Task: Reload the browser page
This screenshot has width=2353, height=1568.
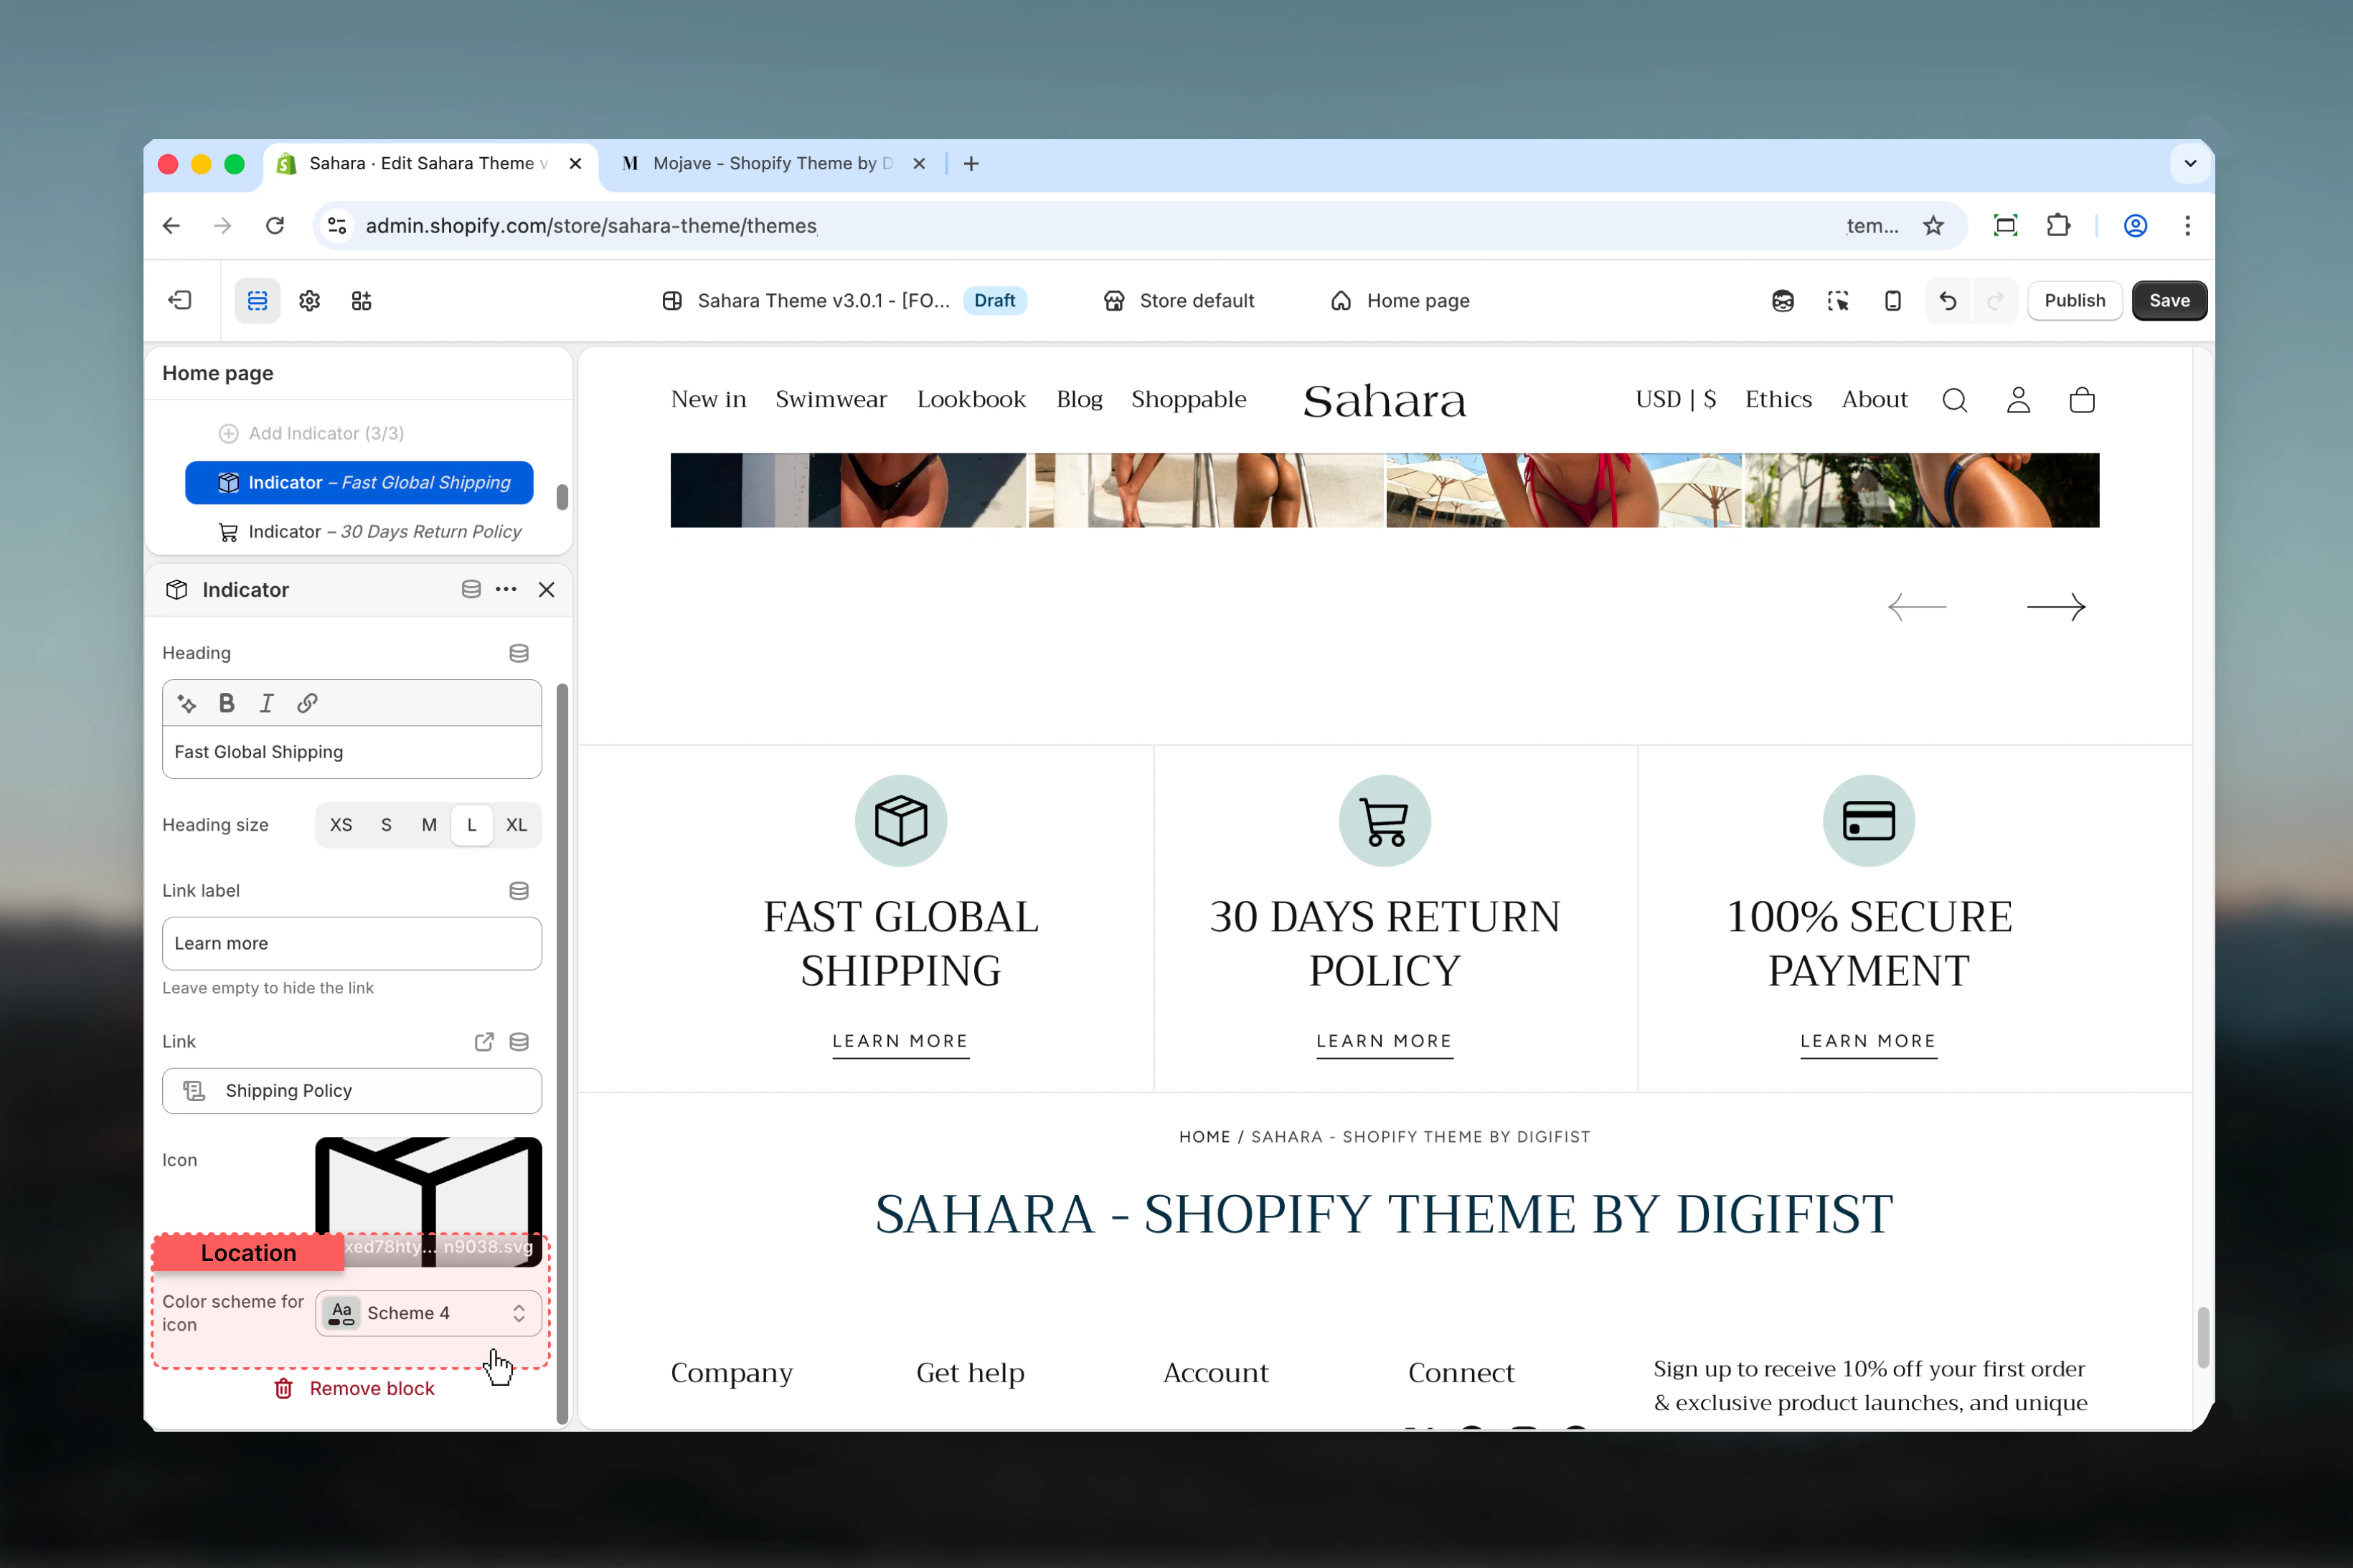Action: click(x=275, y=226)
